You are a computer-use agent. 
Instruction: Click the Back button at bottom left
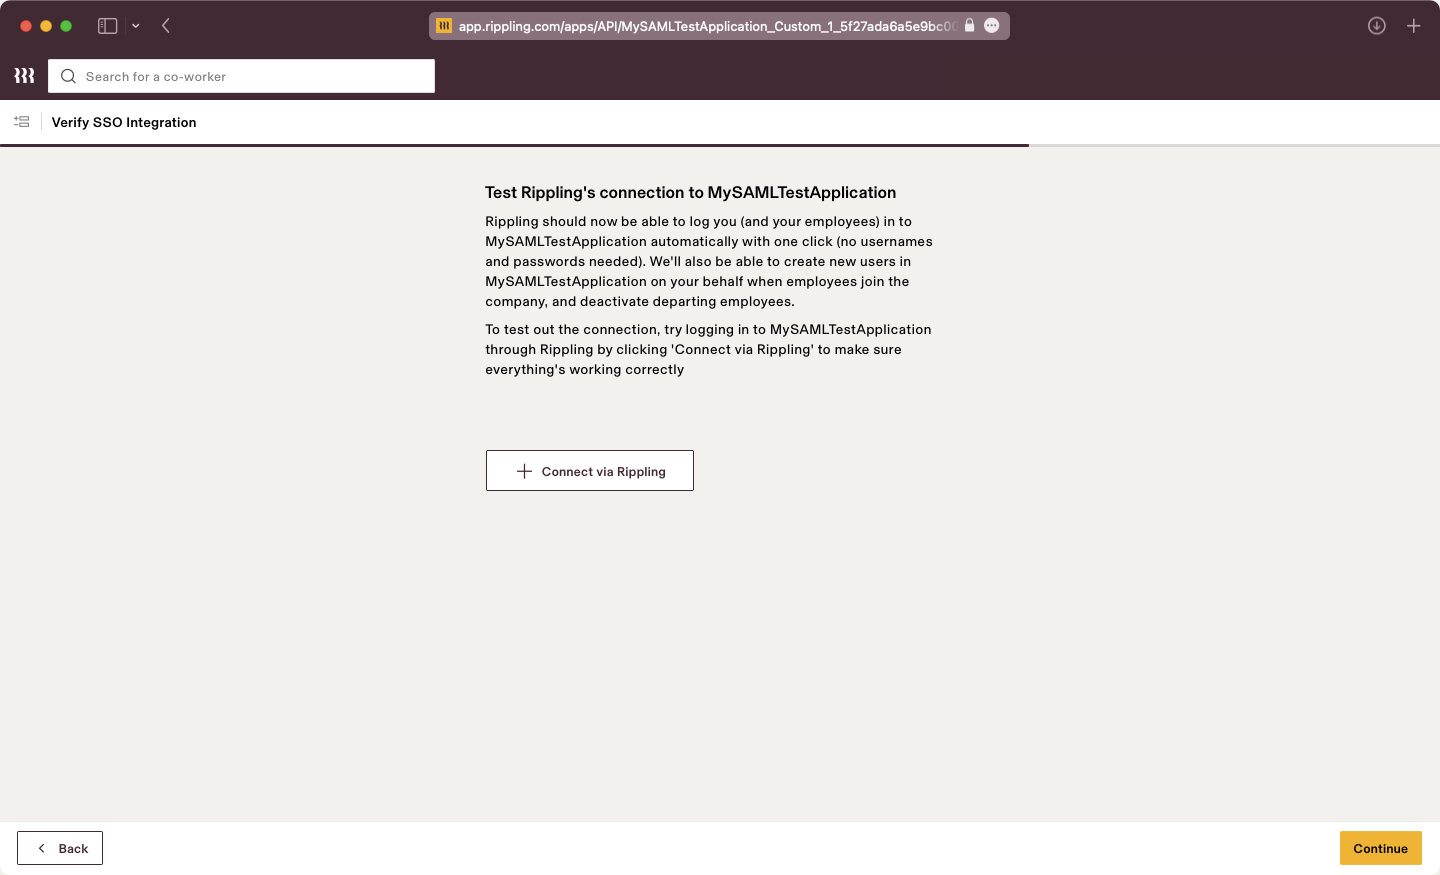(59, 847)
